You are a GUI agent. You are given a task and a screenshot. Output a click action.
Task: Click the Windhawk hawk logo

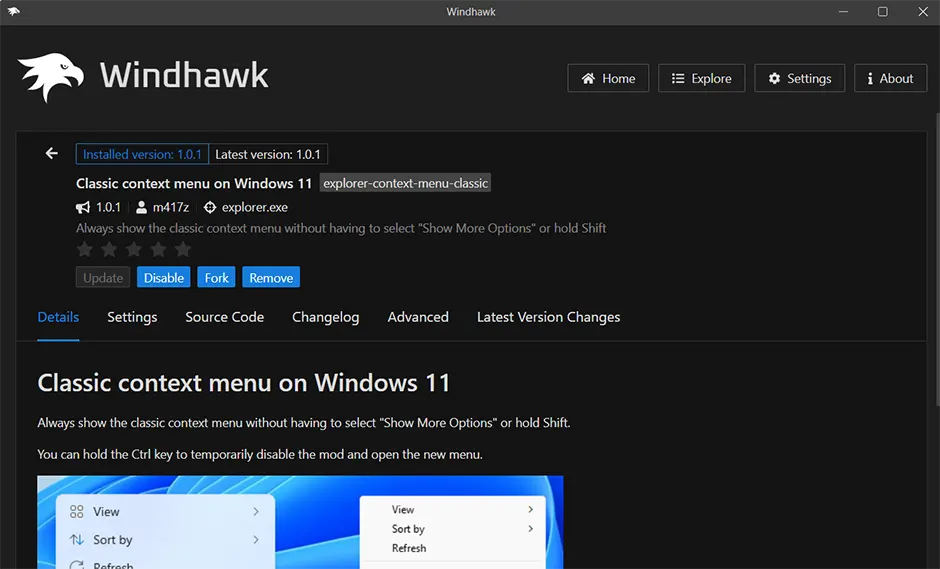click(51, 77)
